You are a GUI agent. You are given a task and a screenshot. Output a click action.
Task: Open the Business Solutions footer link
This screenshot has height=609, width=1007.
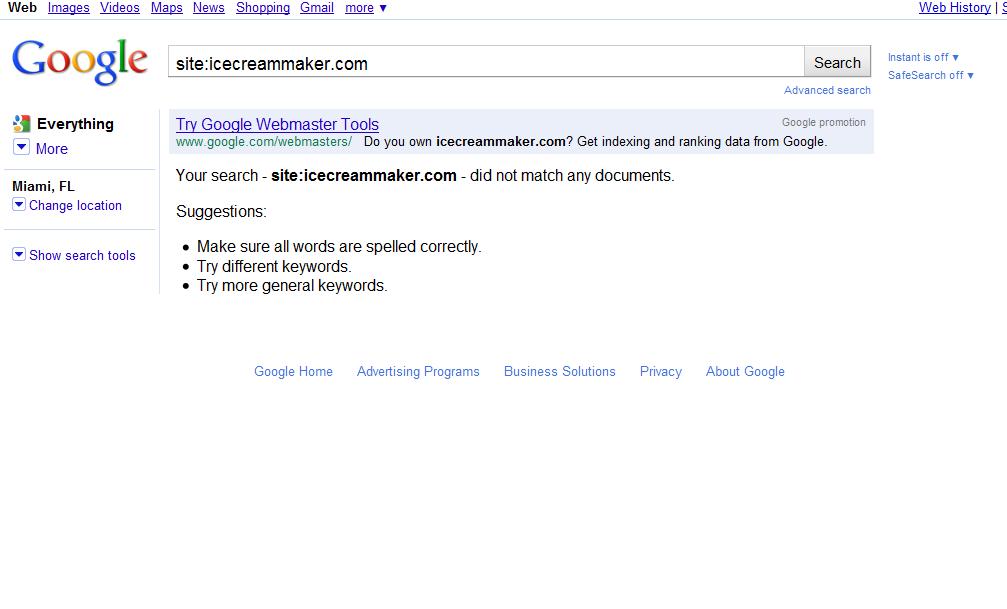[x=559, y=371]
